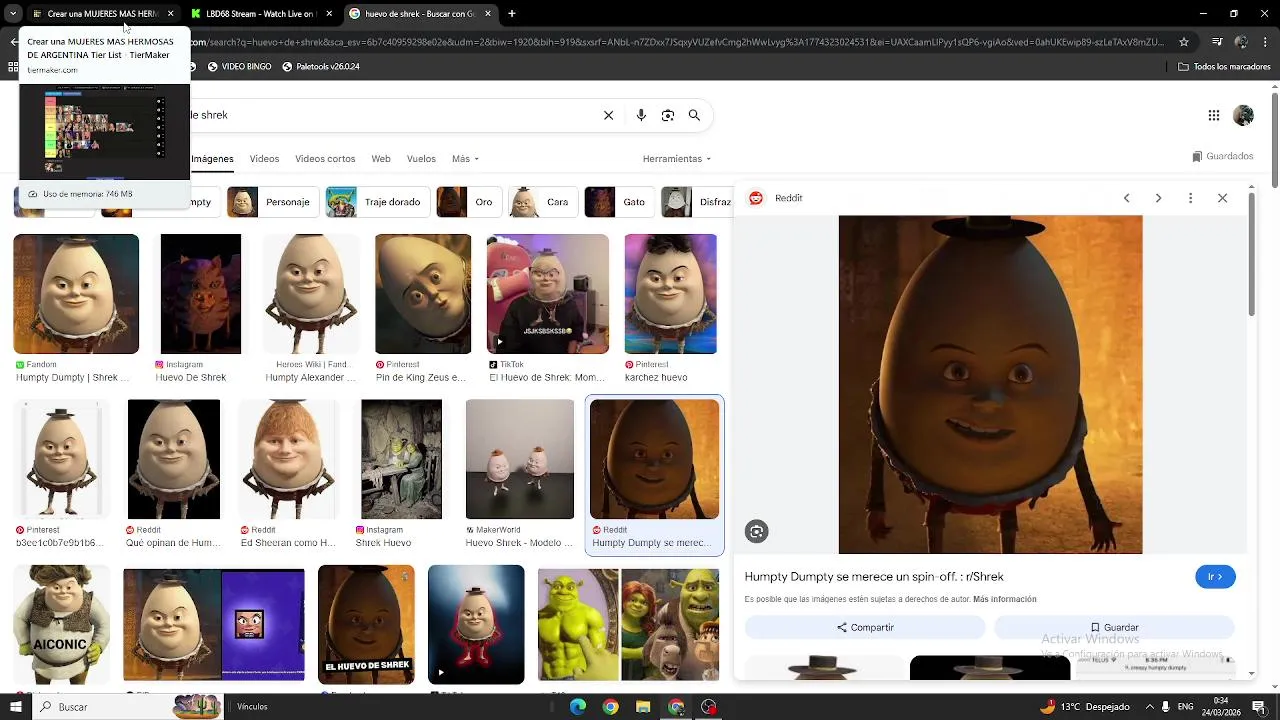The image size is (1280, 720).
Task: Select the Vídeos cortos tab
Action: 325,159
